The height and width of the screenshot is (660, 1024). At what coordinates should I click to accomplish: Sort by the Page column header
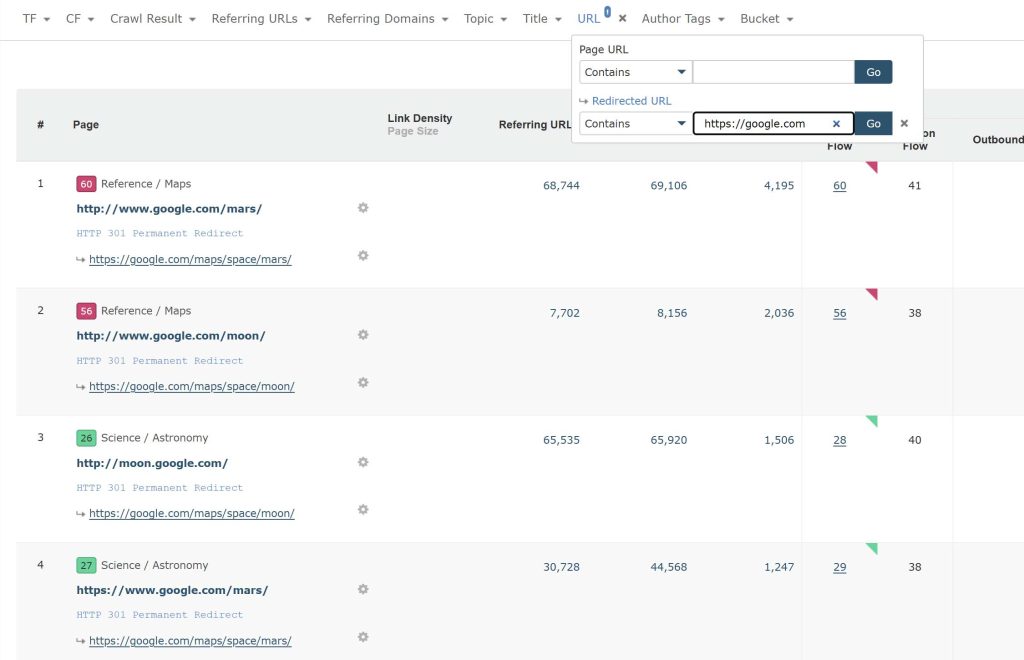pyautogui.click(x=86, y=124)
